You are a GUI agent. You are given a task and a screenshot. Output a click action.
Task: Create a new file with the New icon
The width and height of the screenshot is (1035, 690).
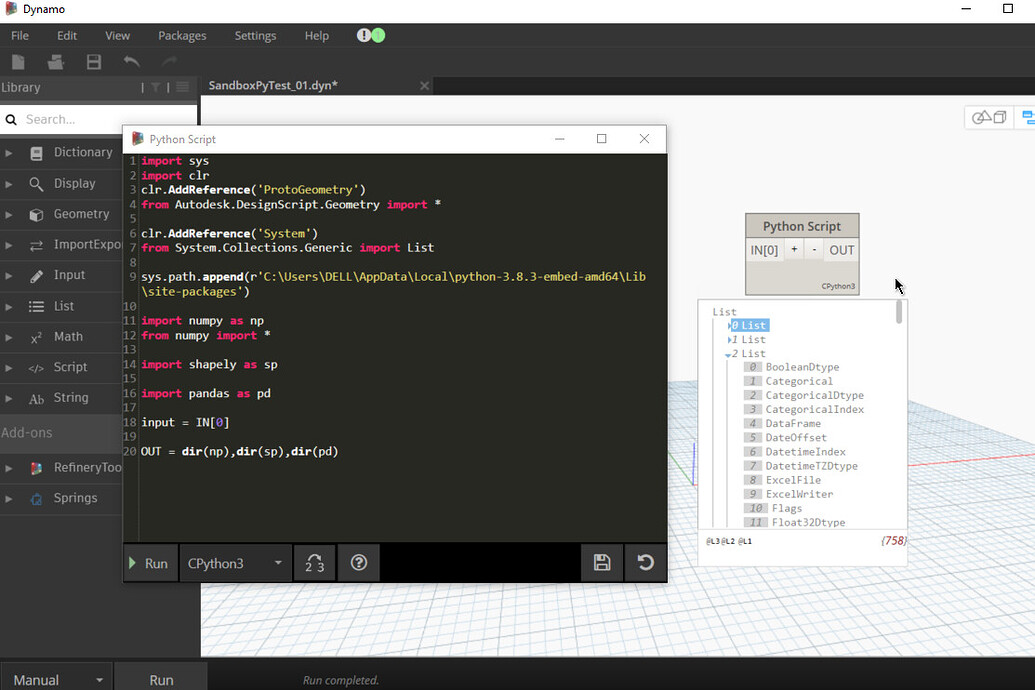(18, 61)
